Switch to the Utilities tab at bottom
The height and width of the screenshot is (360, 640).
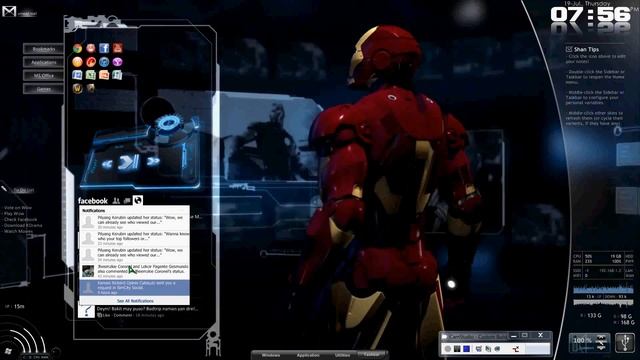[x=342, y=356]
